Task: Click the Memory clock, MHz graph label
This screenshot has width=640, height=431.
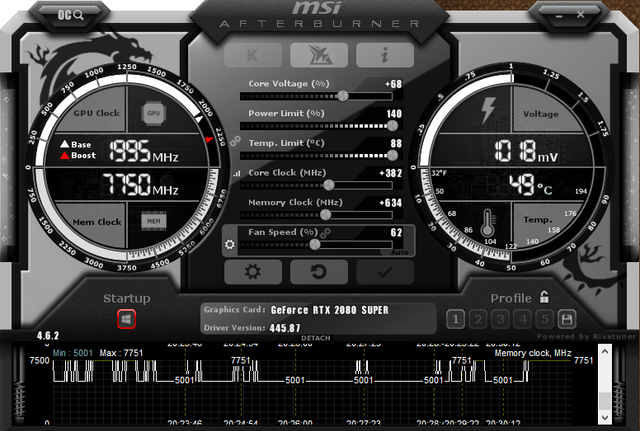Action: click(533, 353)
